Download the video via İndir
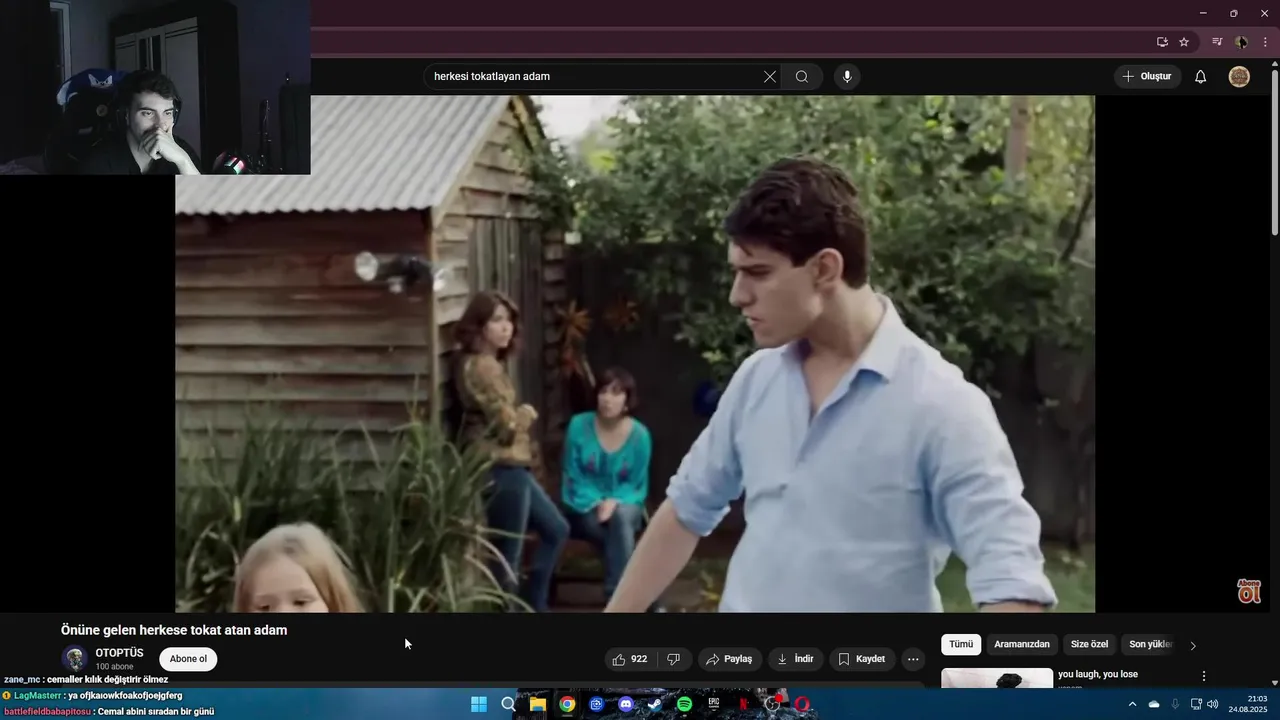This screenshot has width=1280, height=720. (796, 659)
